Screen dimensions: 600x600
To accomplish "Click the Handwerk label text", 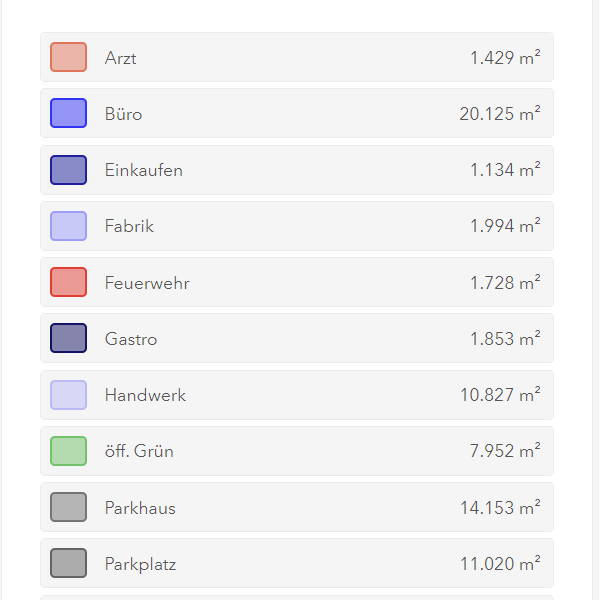I will [145, 395].
